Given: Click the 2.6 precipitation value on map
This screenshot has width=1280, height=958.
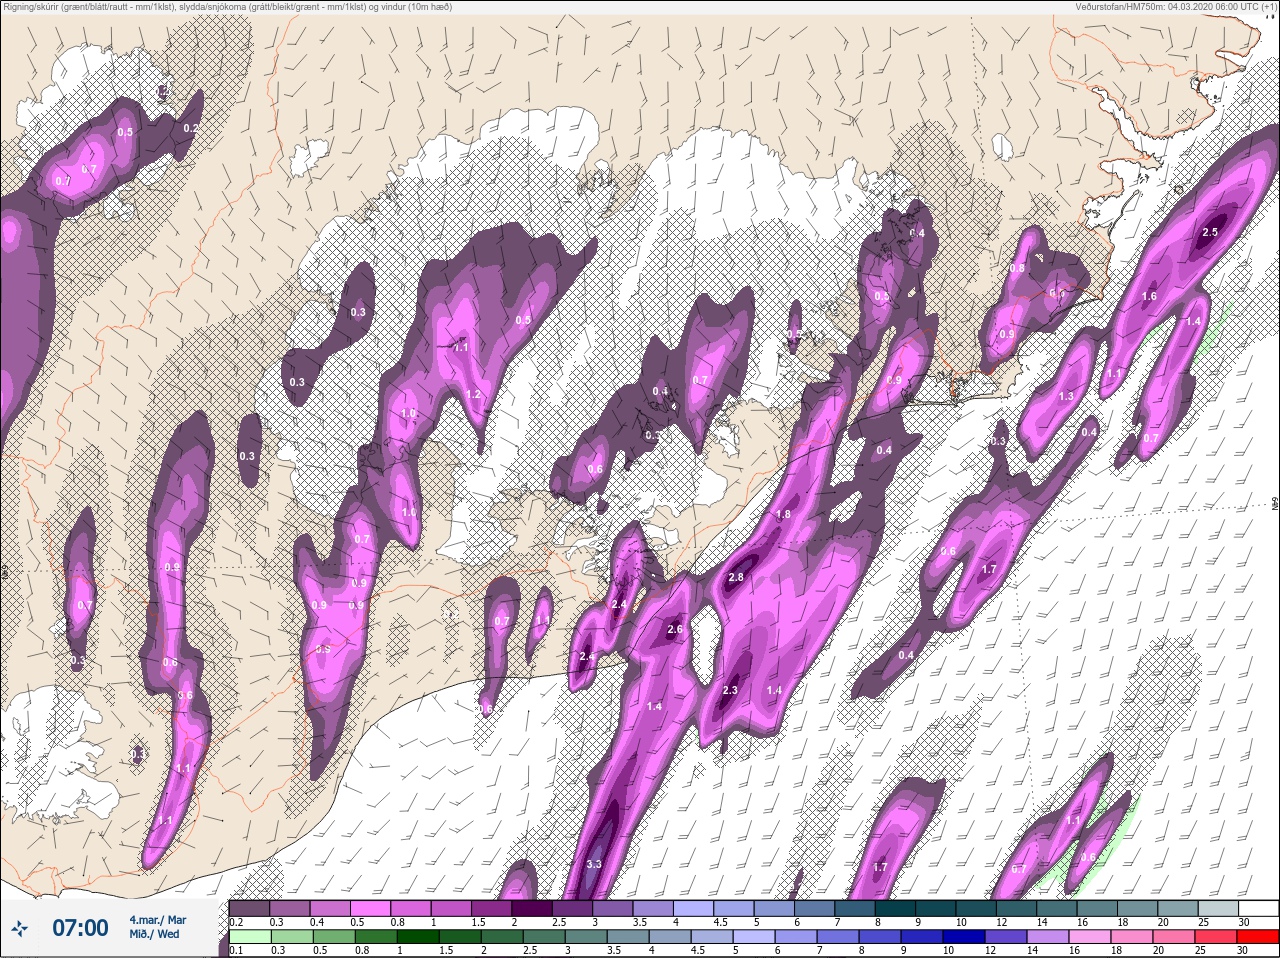Looking at the screenshot, I should coord(674,629).
